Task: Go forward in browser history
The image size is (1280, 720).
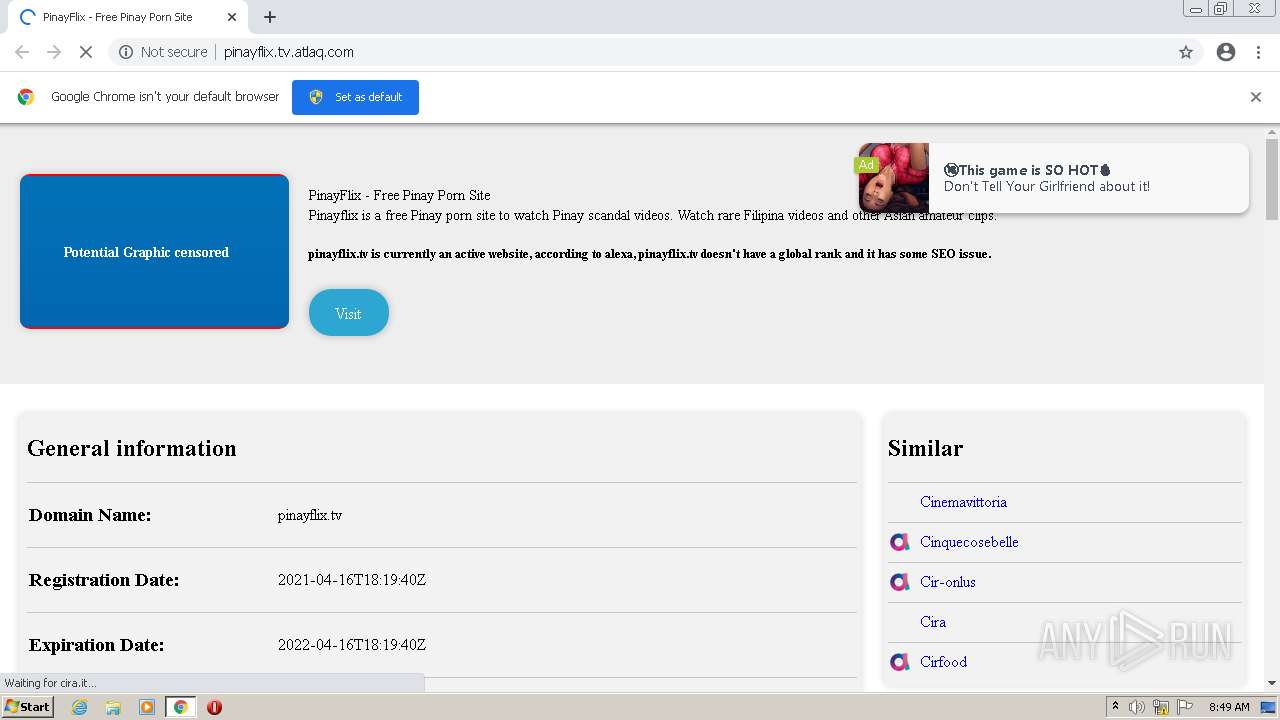Action: [x=54, y=52]
